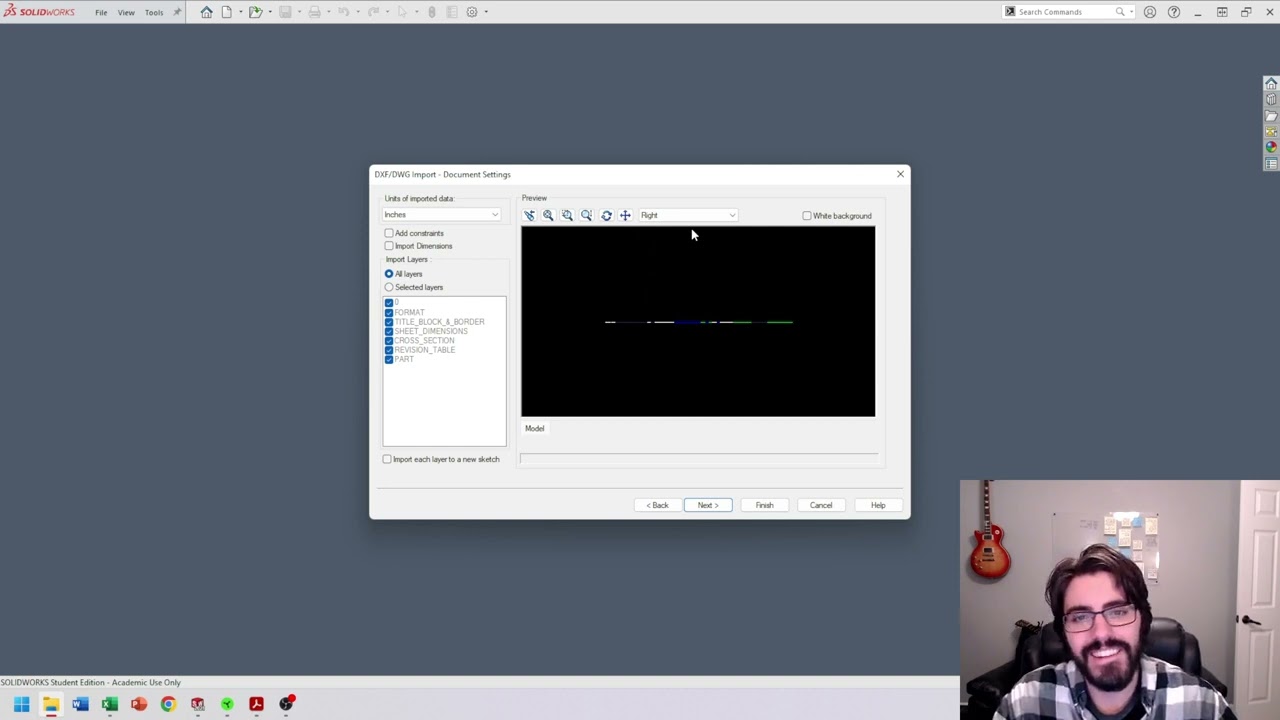
Task: Open the Units of imported data dropdown
Action: [x=441, y=215]
